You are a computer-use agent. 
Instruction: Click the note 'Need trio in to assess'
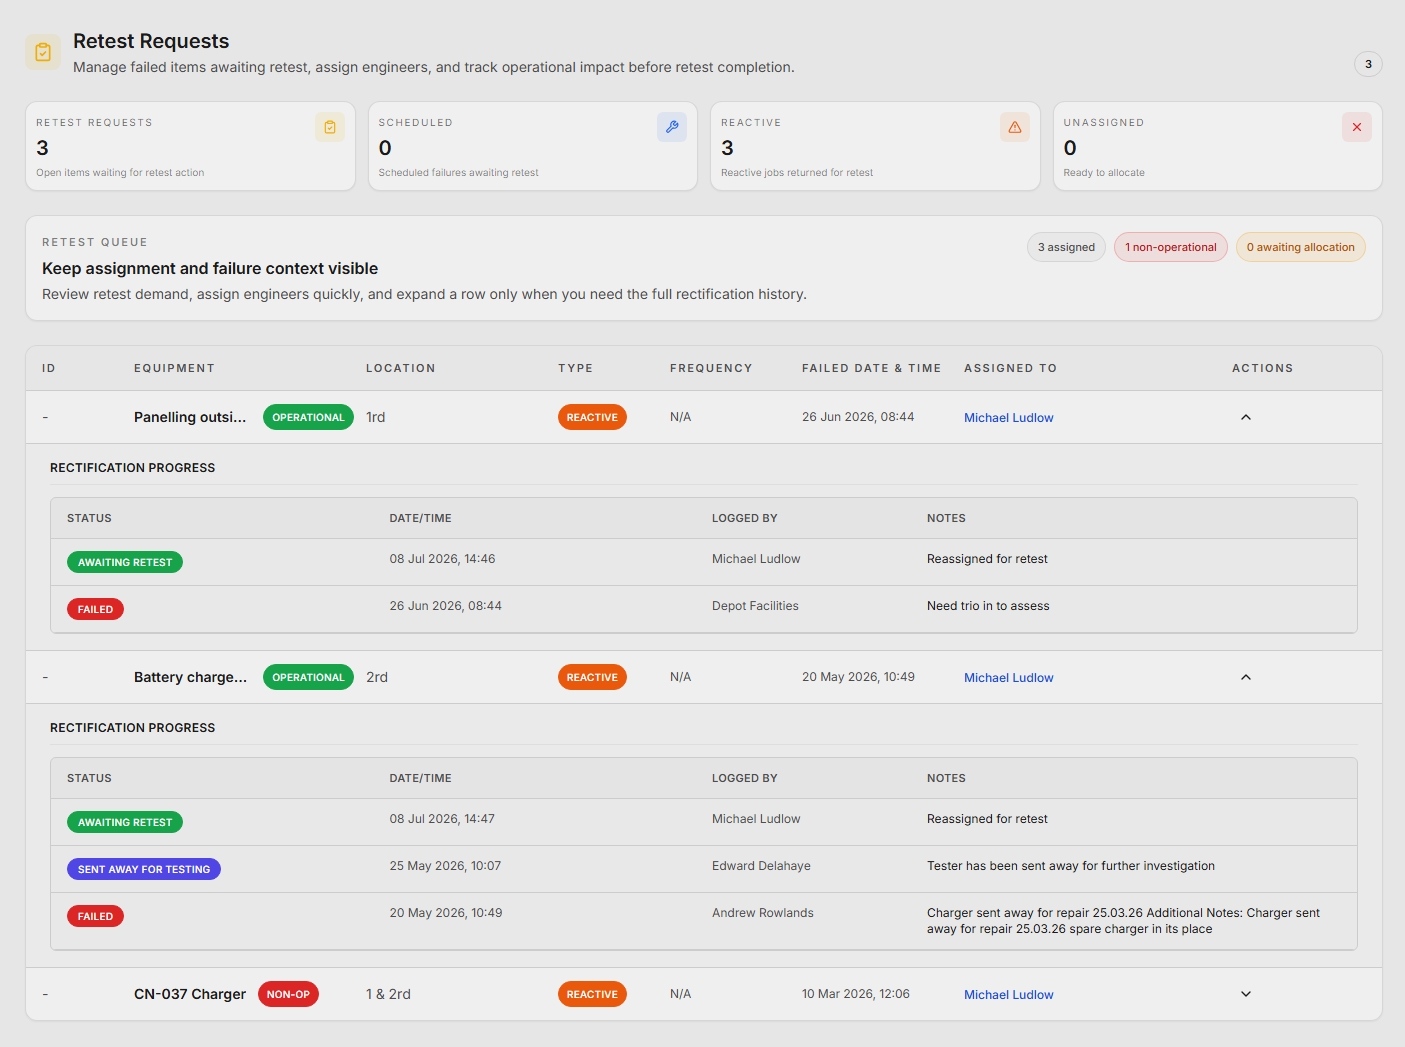coord(988,606)
